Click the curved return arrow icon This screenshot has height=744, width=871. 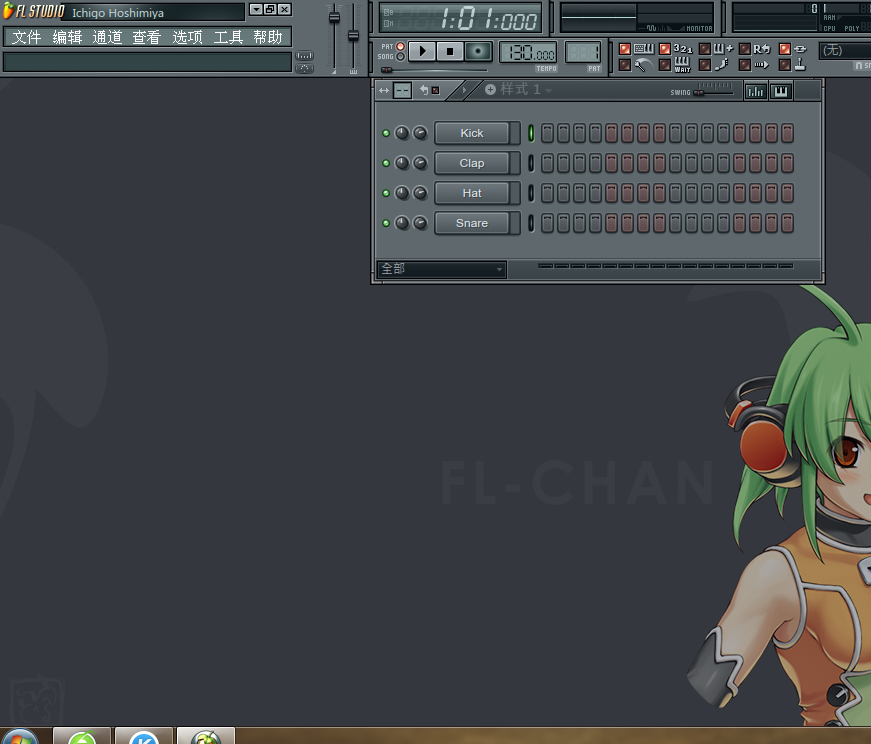424,90
